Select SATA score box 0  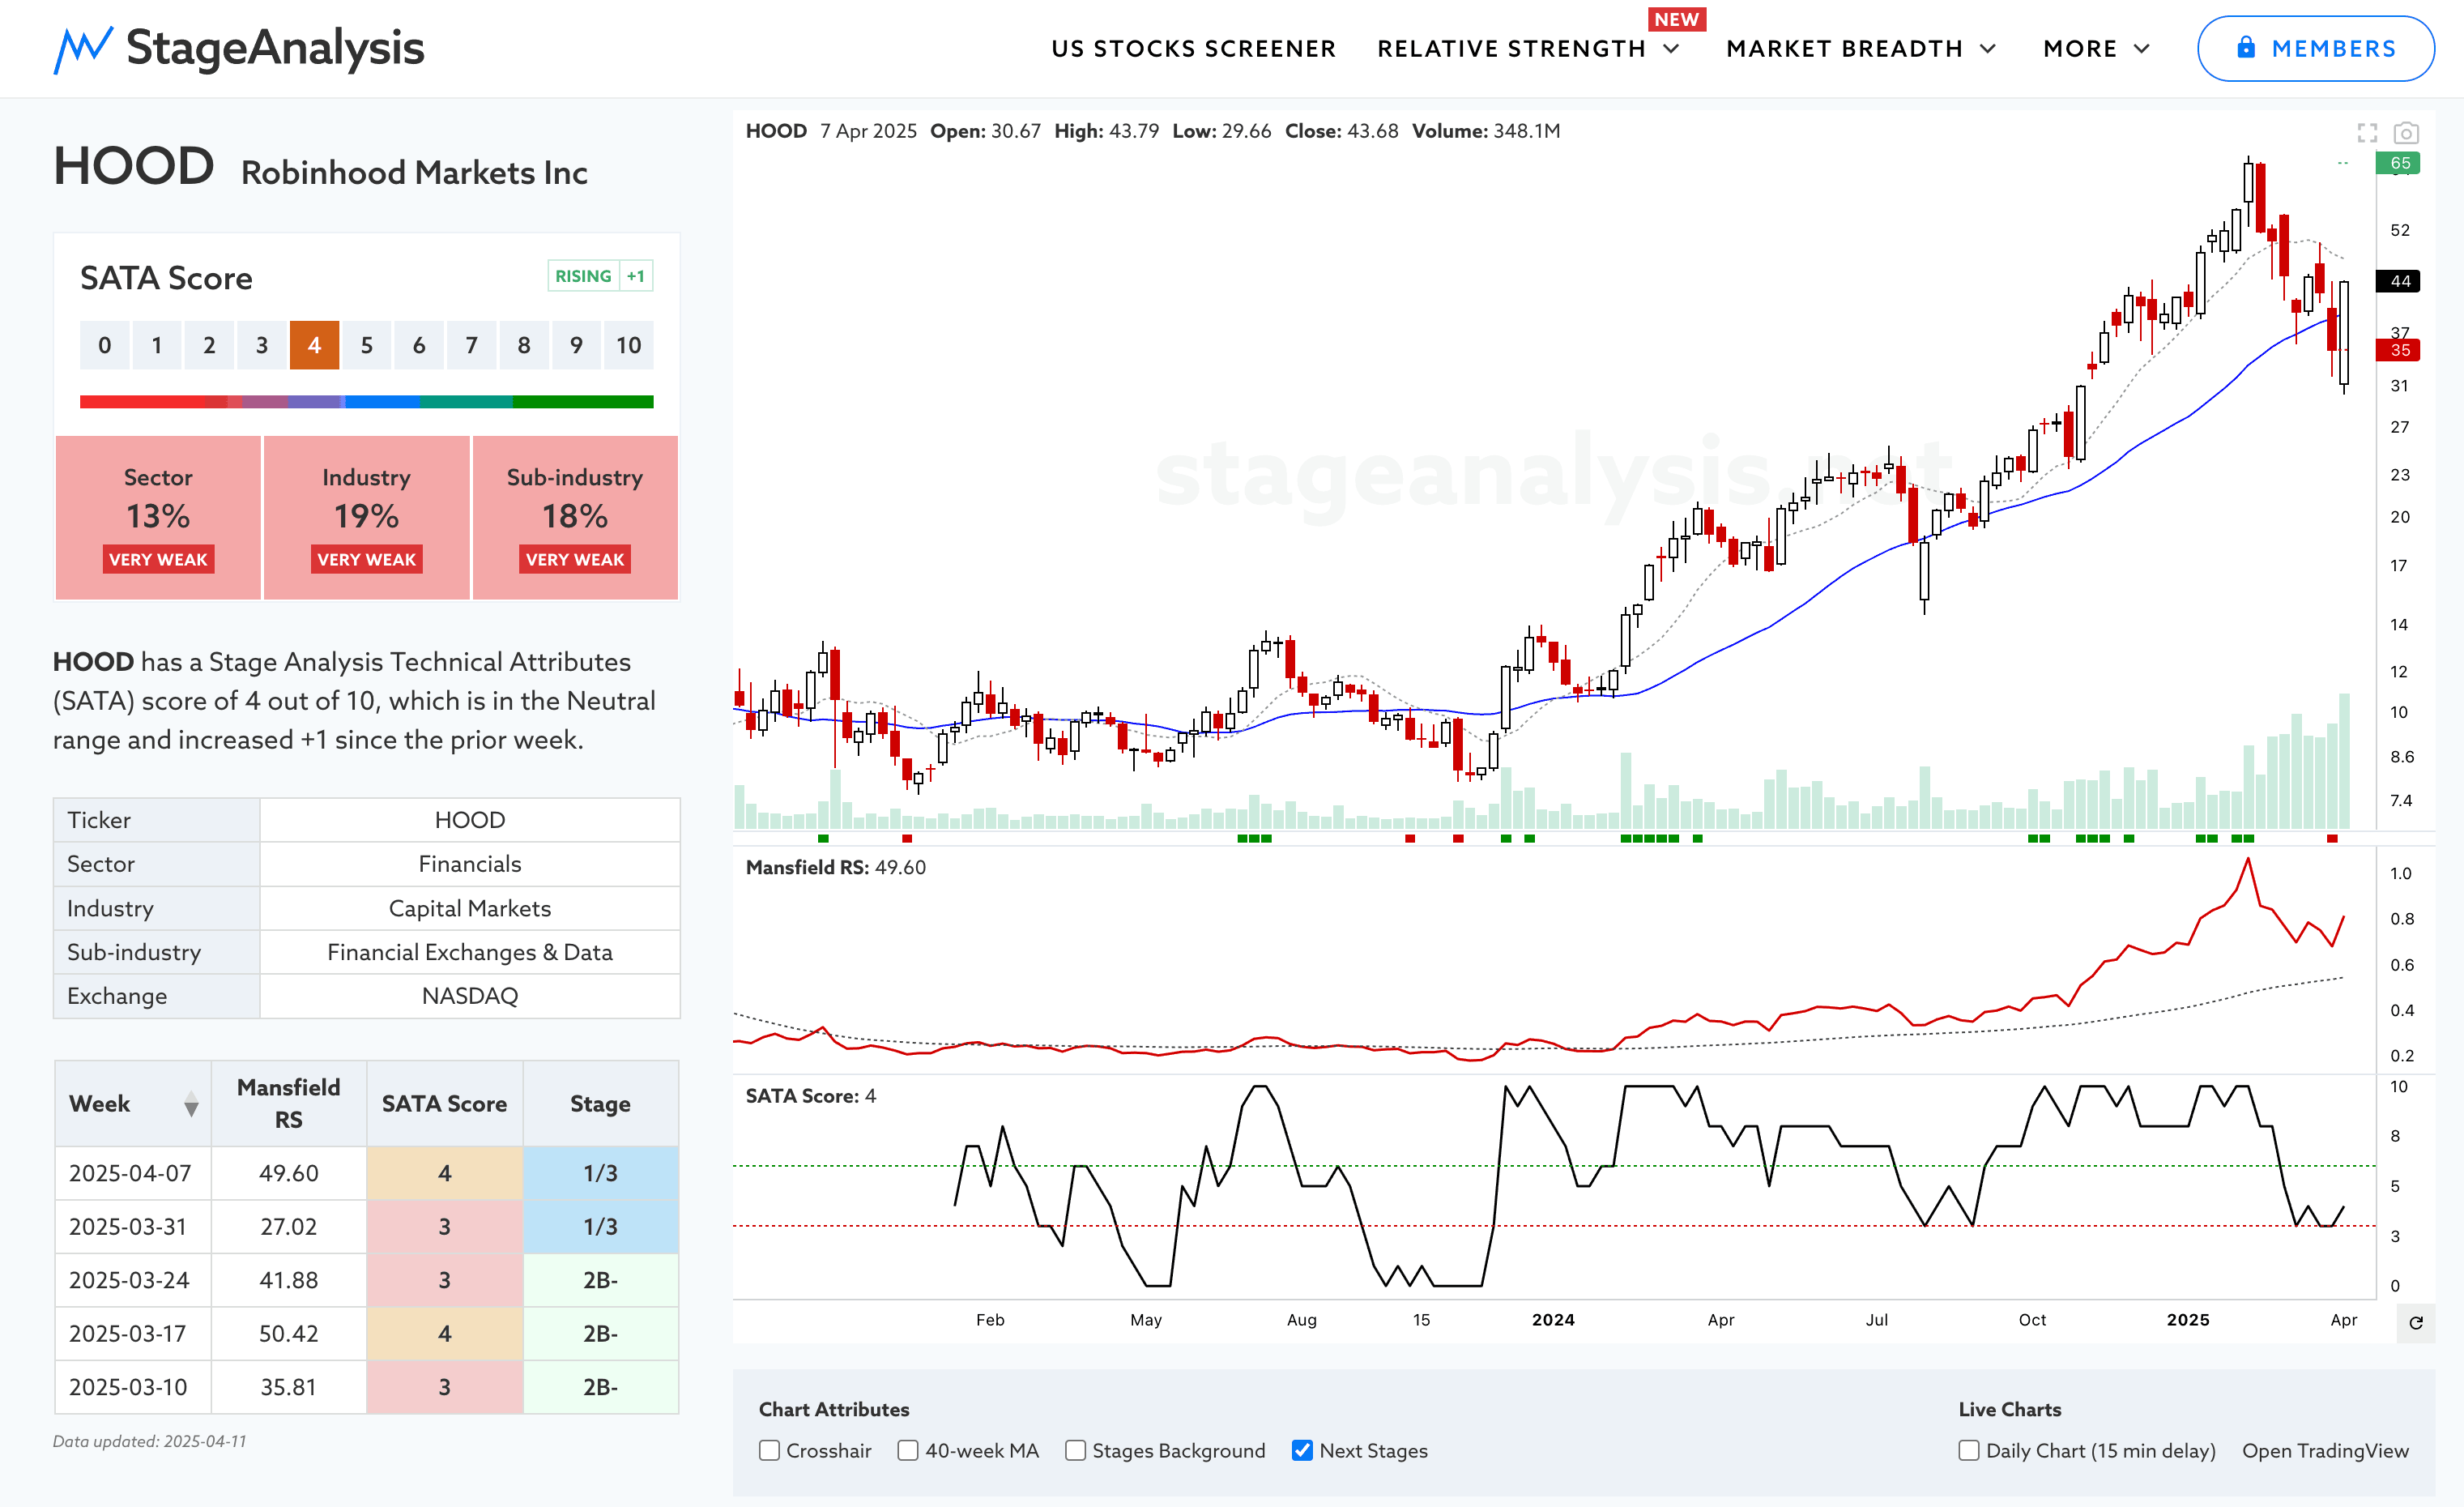tap(105, 345)
